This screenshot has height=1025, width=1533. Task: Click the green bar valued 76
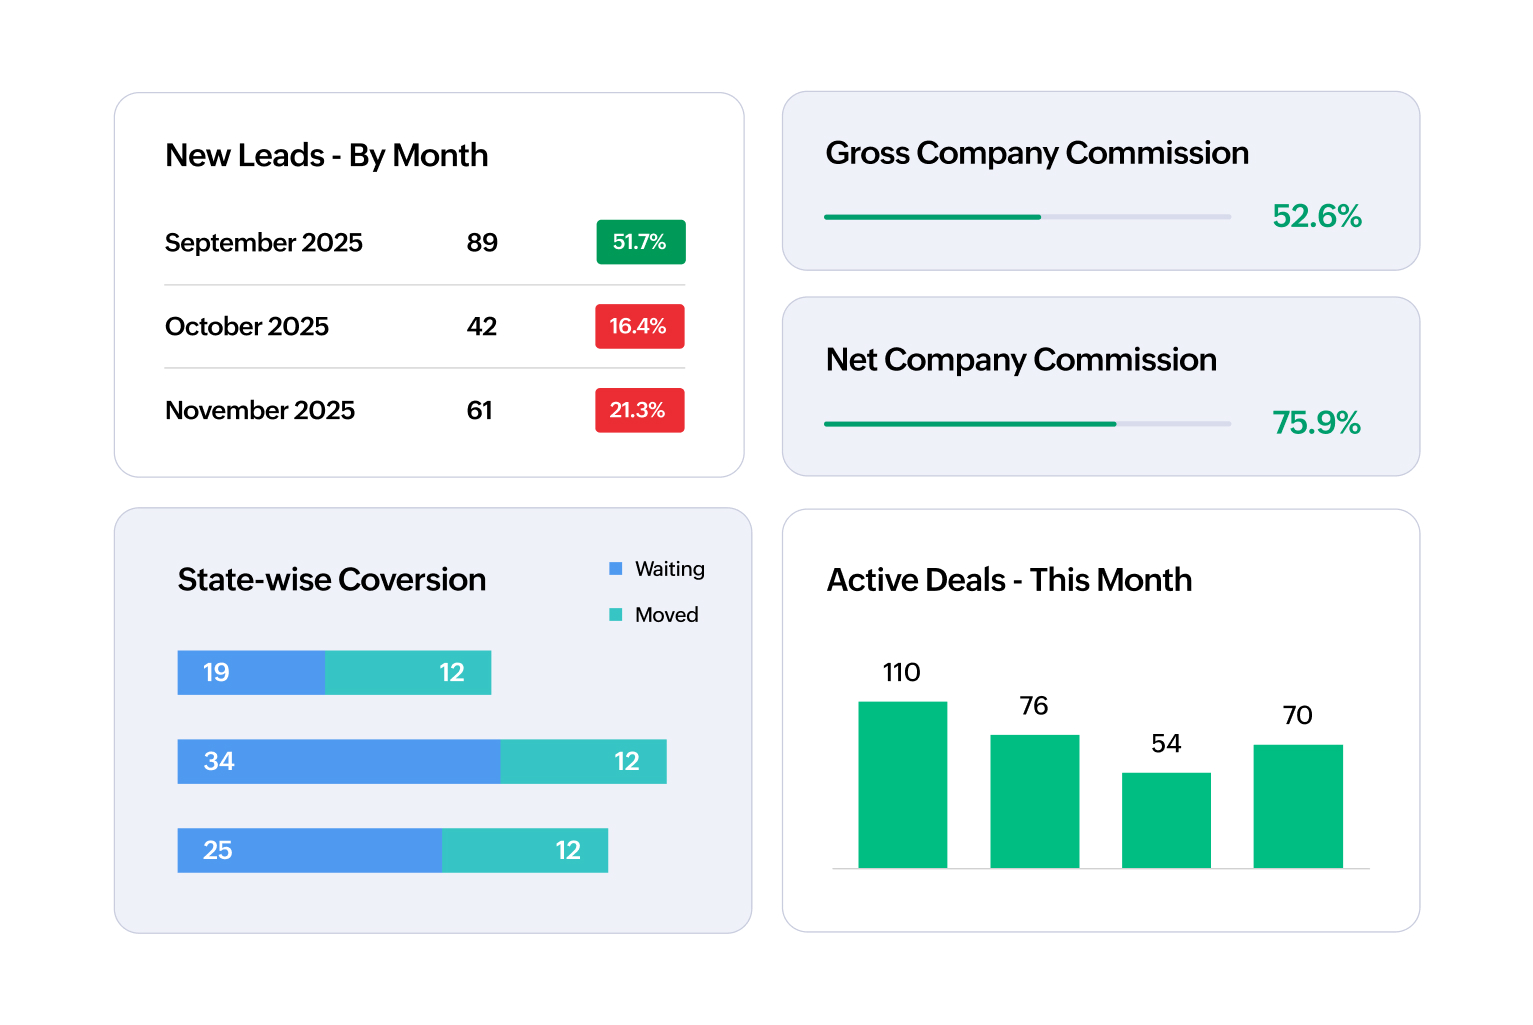[1035, 802]
